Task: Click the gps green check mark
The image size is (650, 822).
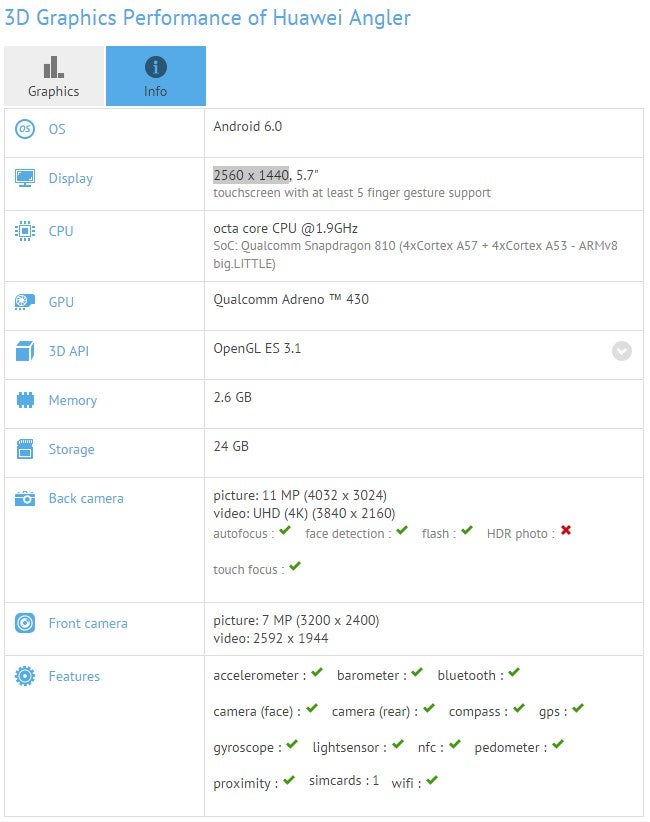Action: click(x=578, y=708)
